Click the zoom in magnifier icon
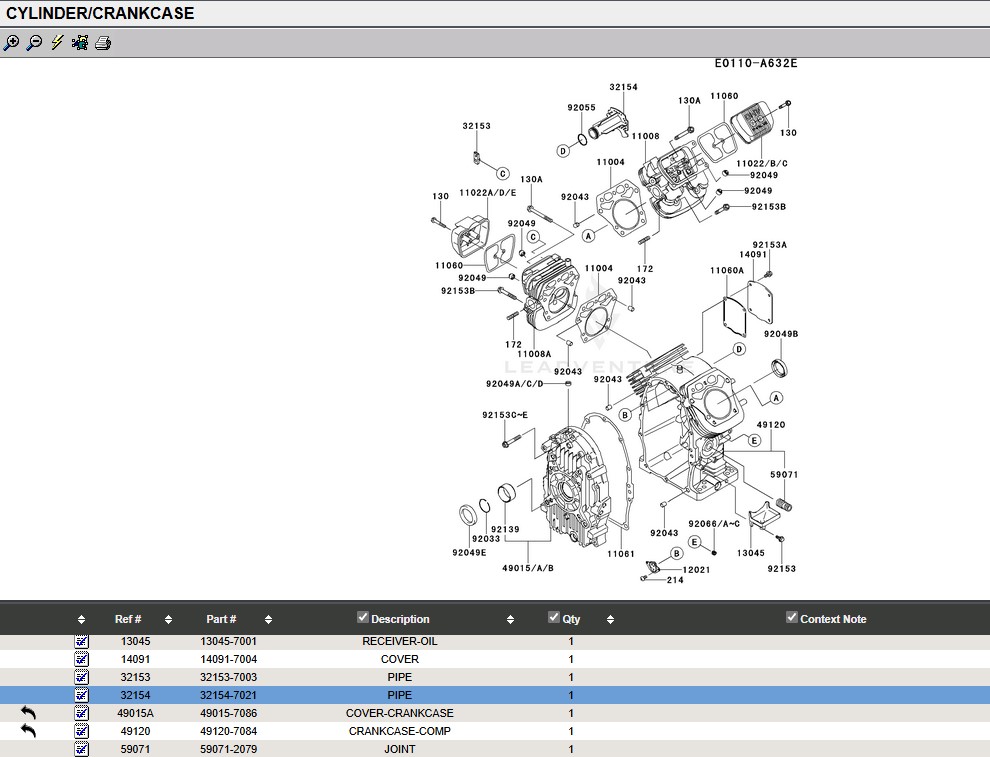Screen dimensions: 990x757 point(11,43)
